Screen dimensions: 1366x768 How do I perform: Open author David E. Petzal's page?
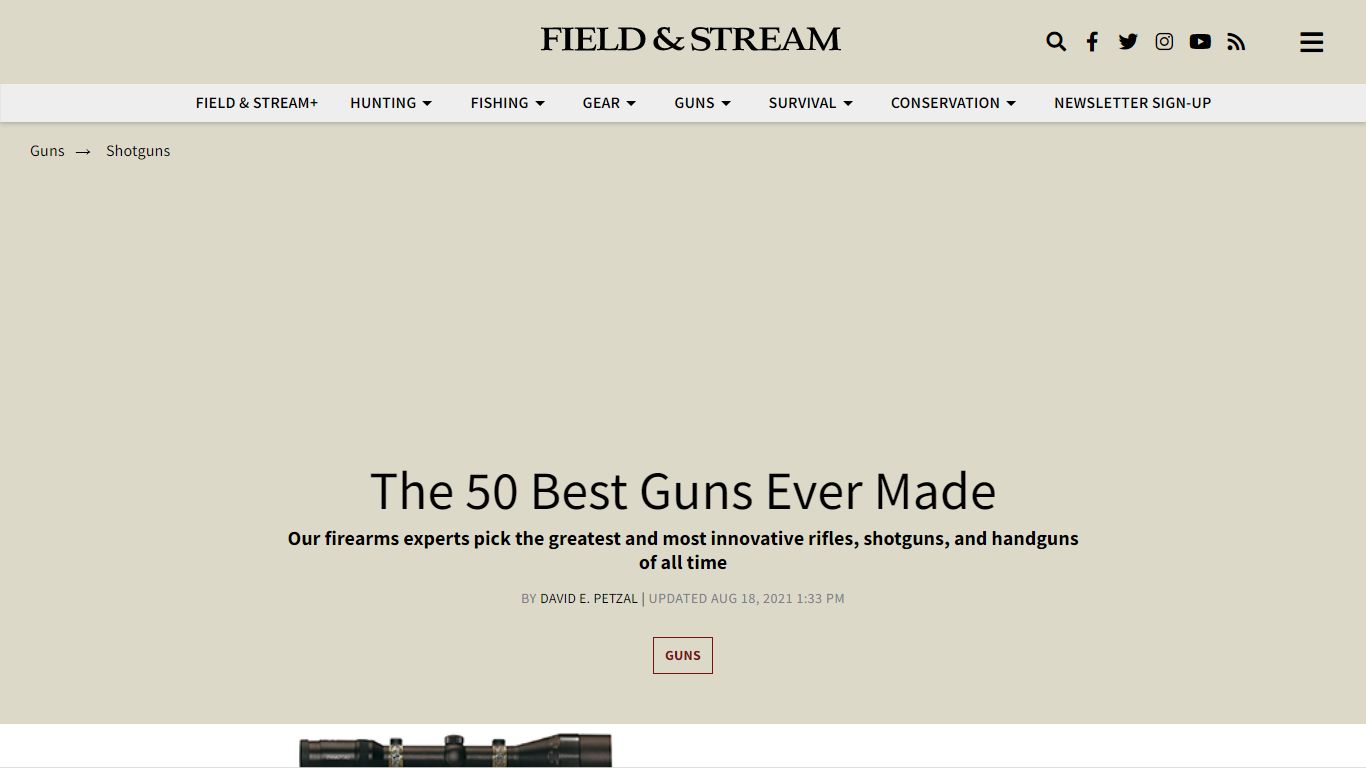(x=589, y=599)
